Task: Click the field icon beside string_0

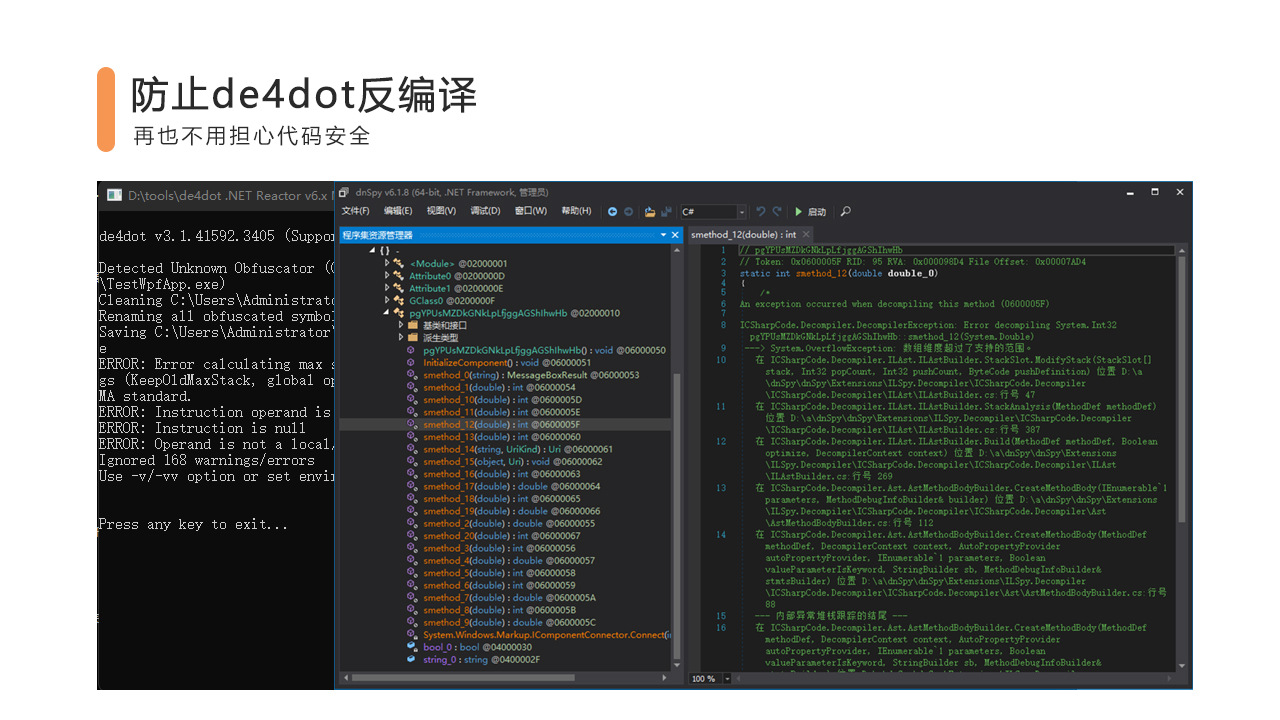Action: tap(413, 659)
